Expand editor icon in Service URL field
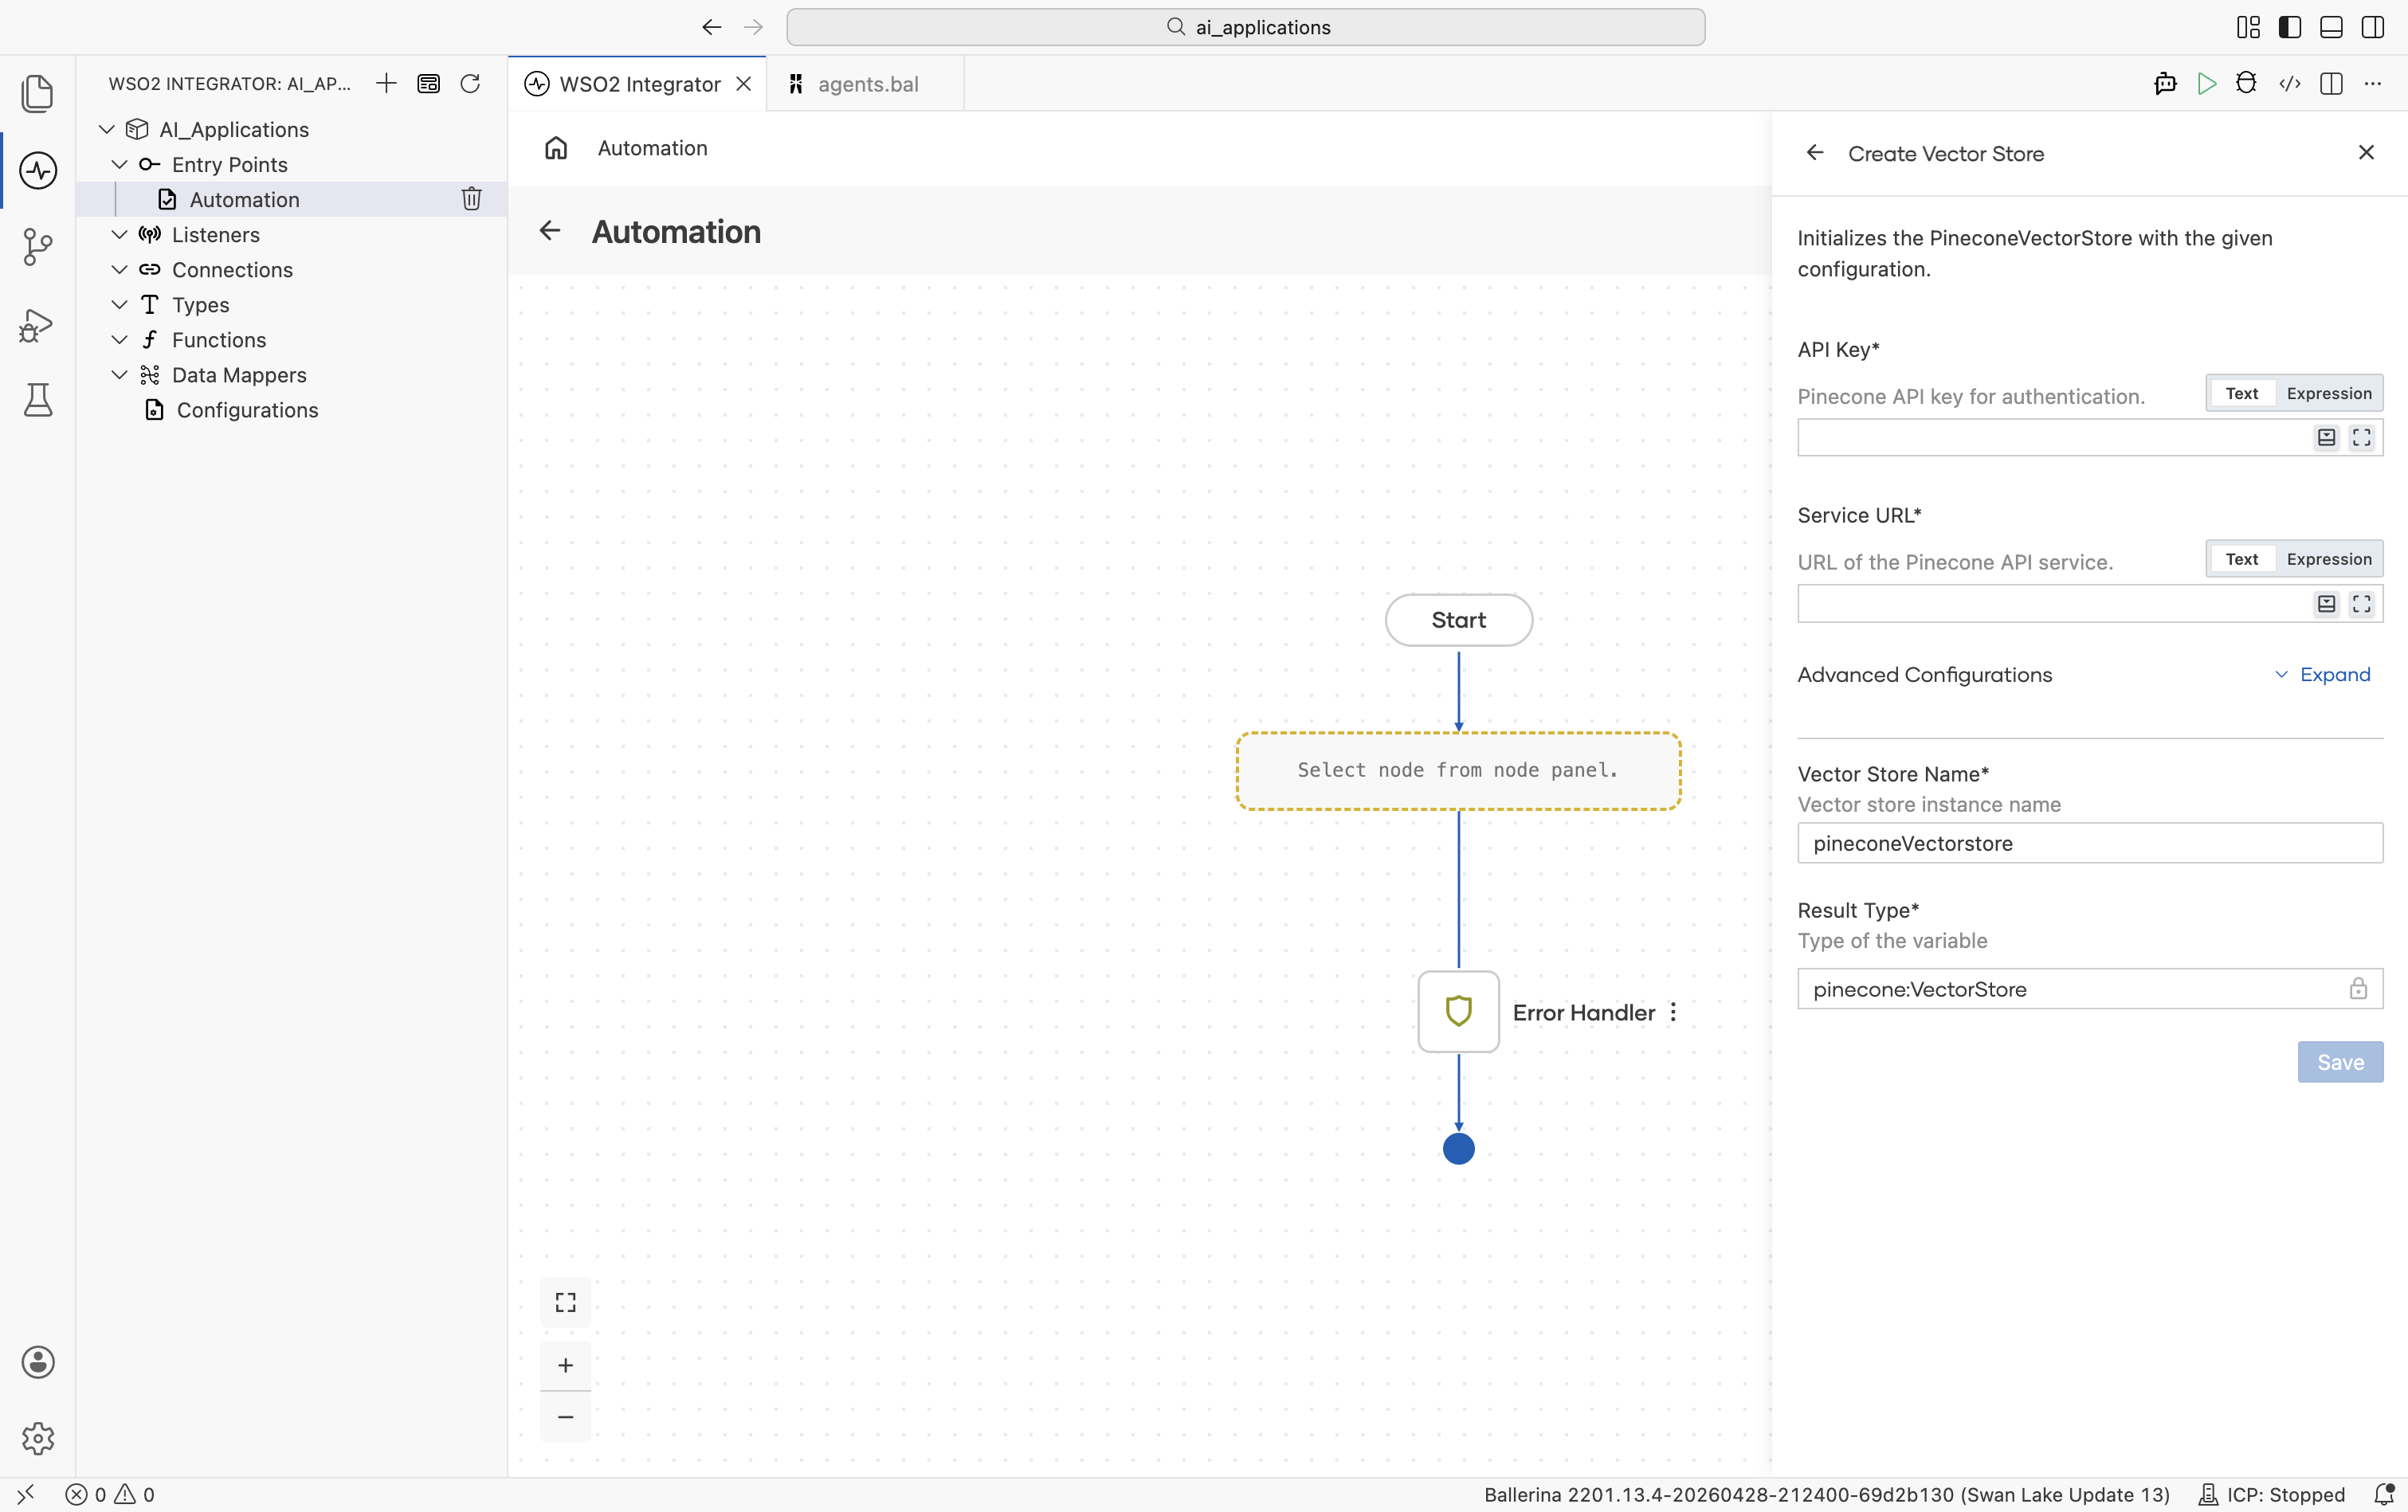Image resolution: width=2408 pixels, height=1512 pixels. tap(2362, 604)
